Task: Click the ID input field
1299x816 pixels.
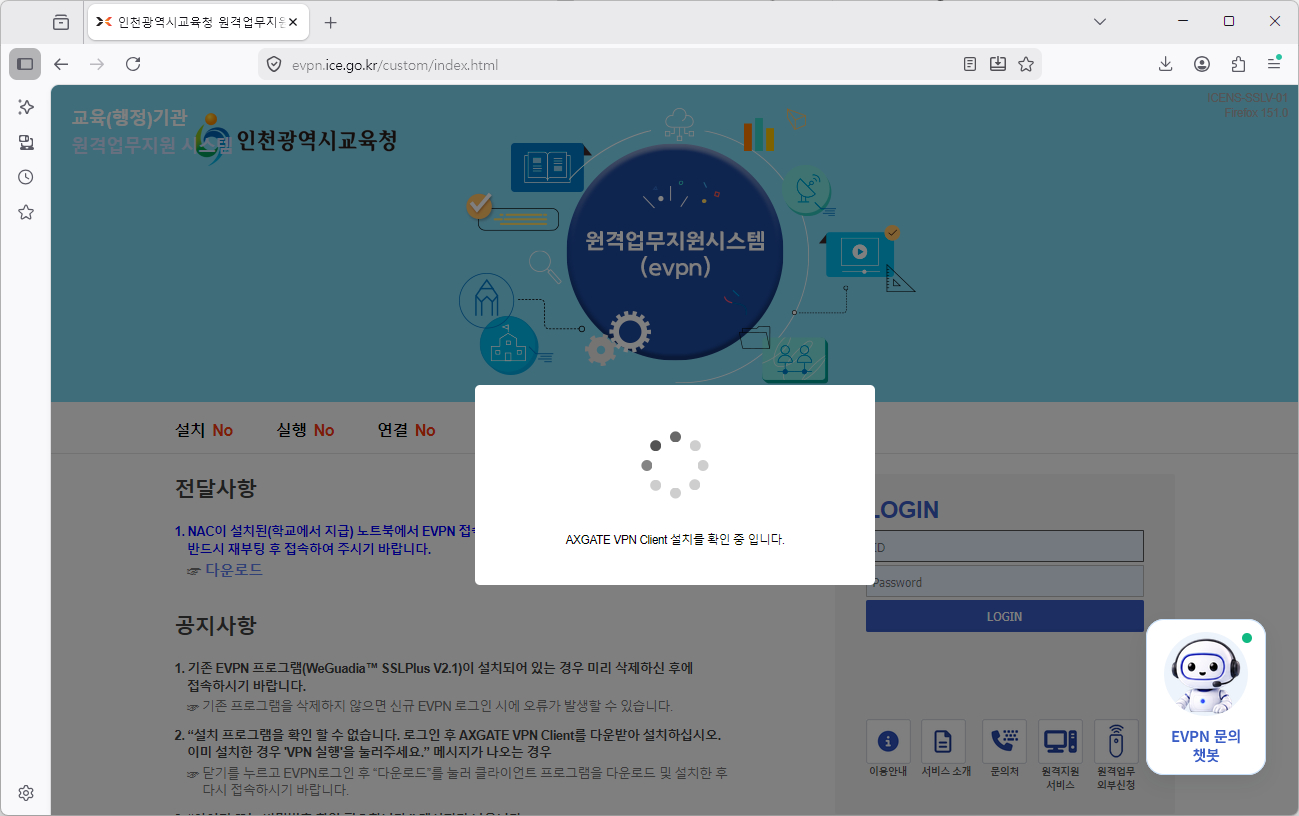Action: pos(1004,546)
